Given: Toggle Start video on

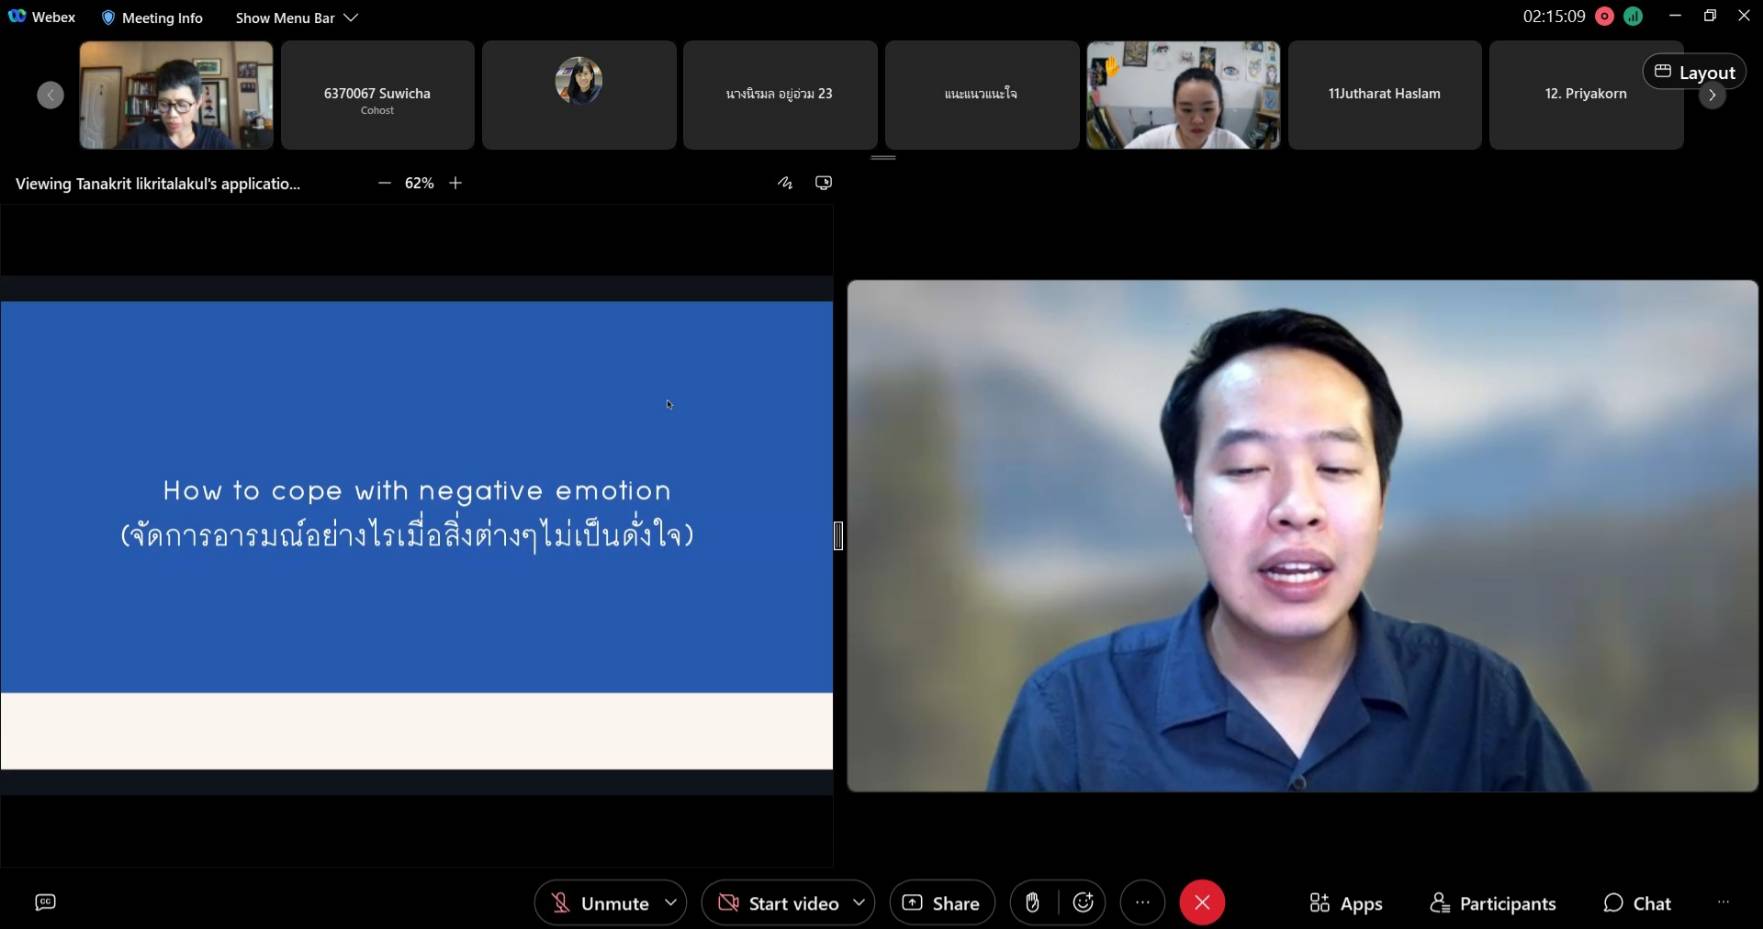Looking at the screenshot, I should click(x=780, y=903).
